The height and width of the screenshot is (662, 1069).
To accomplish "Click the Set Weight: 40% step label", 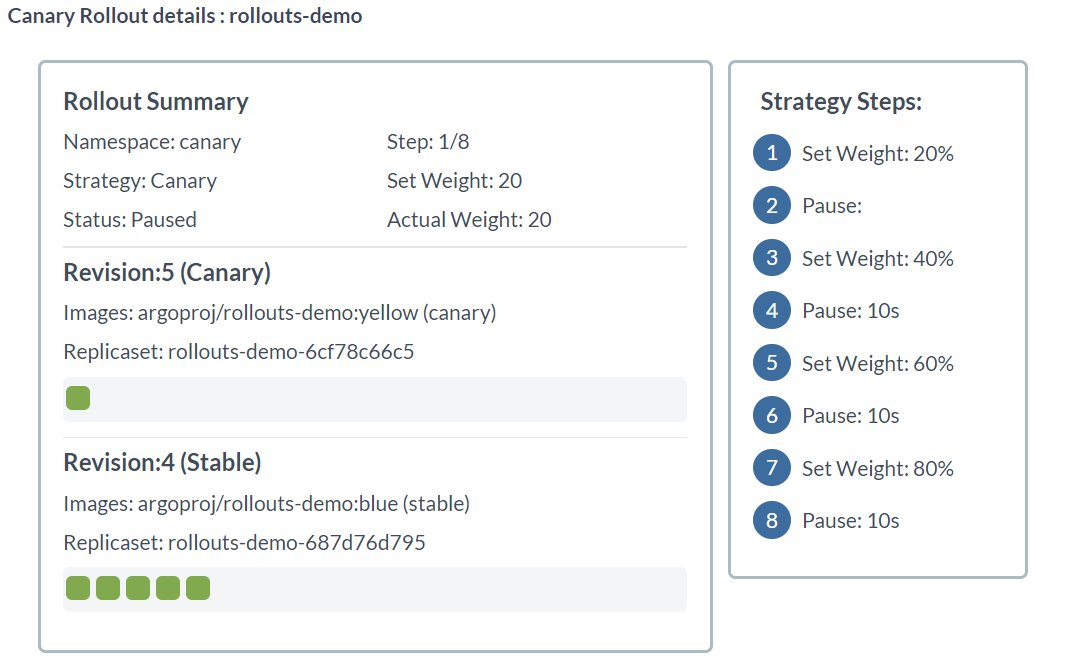I will coord(877,259).
